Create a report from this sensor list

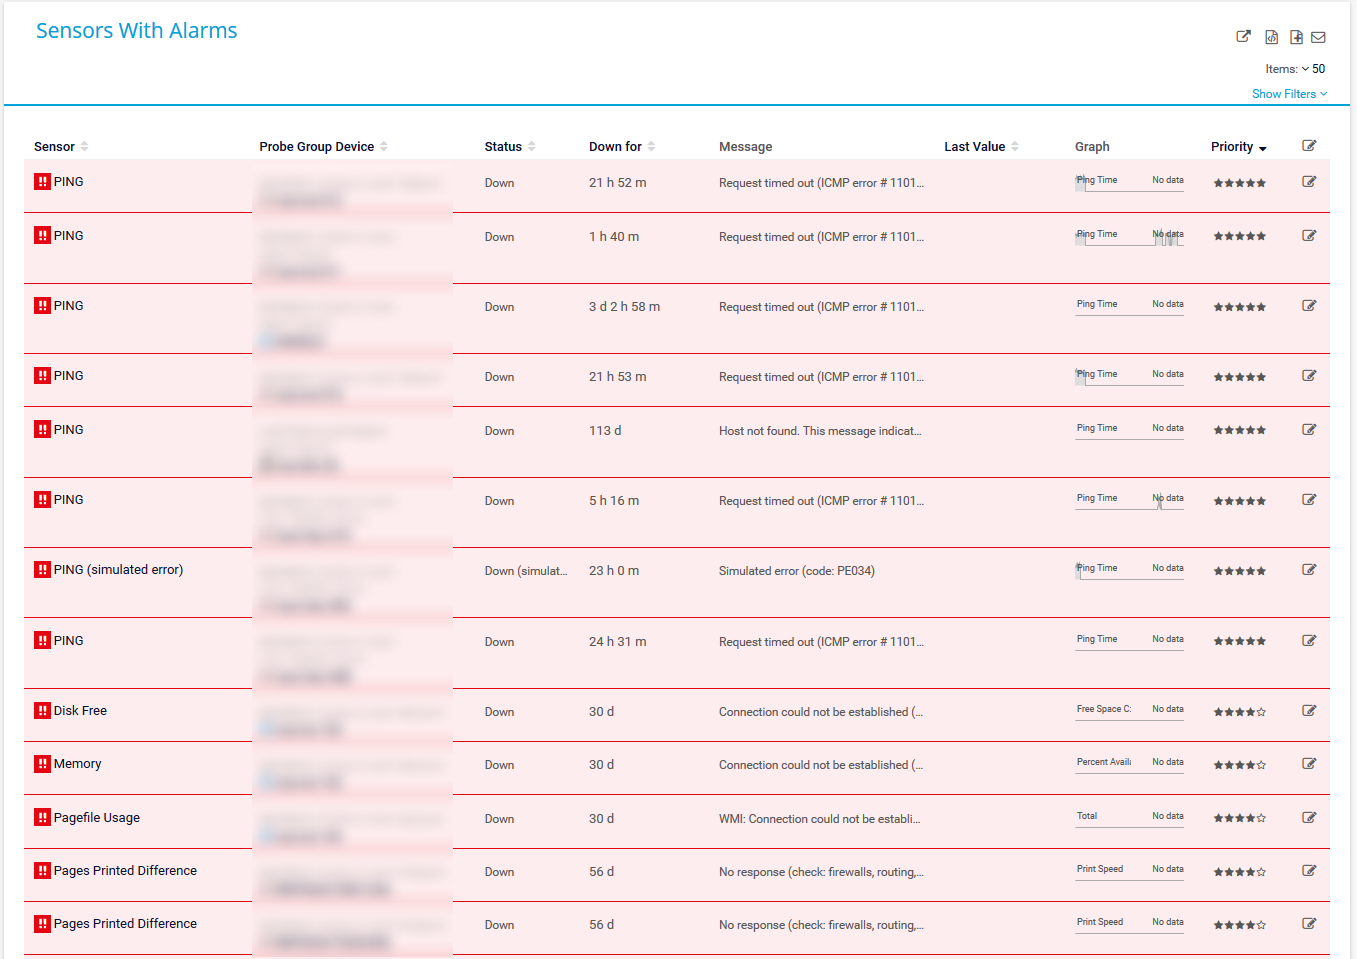tap(1296, 36)
